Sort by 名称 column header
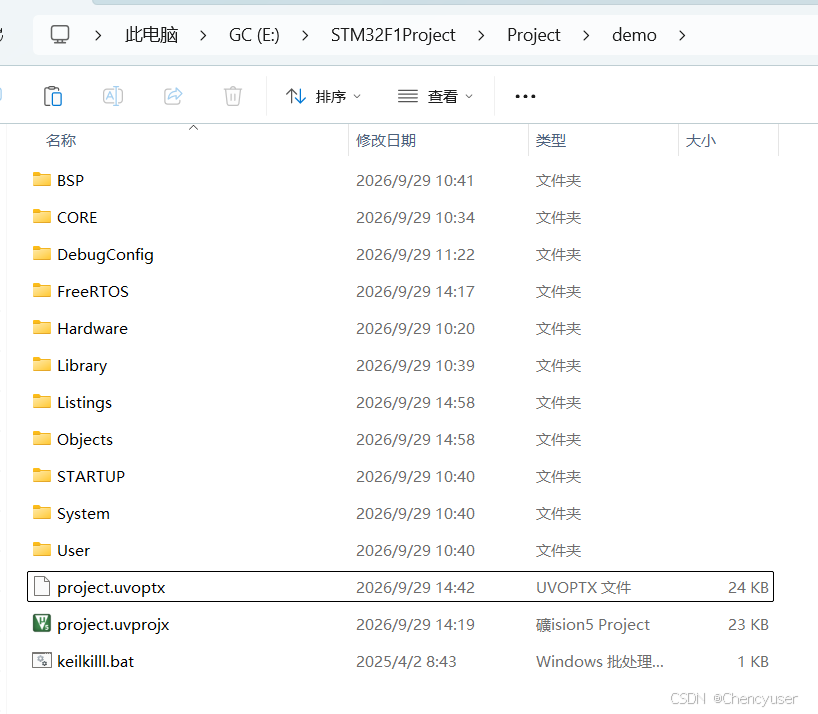 61,140
